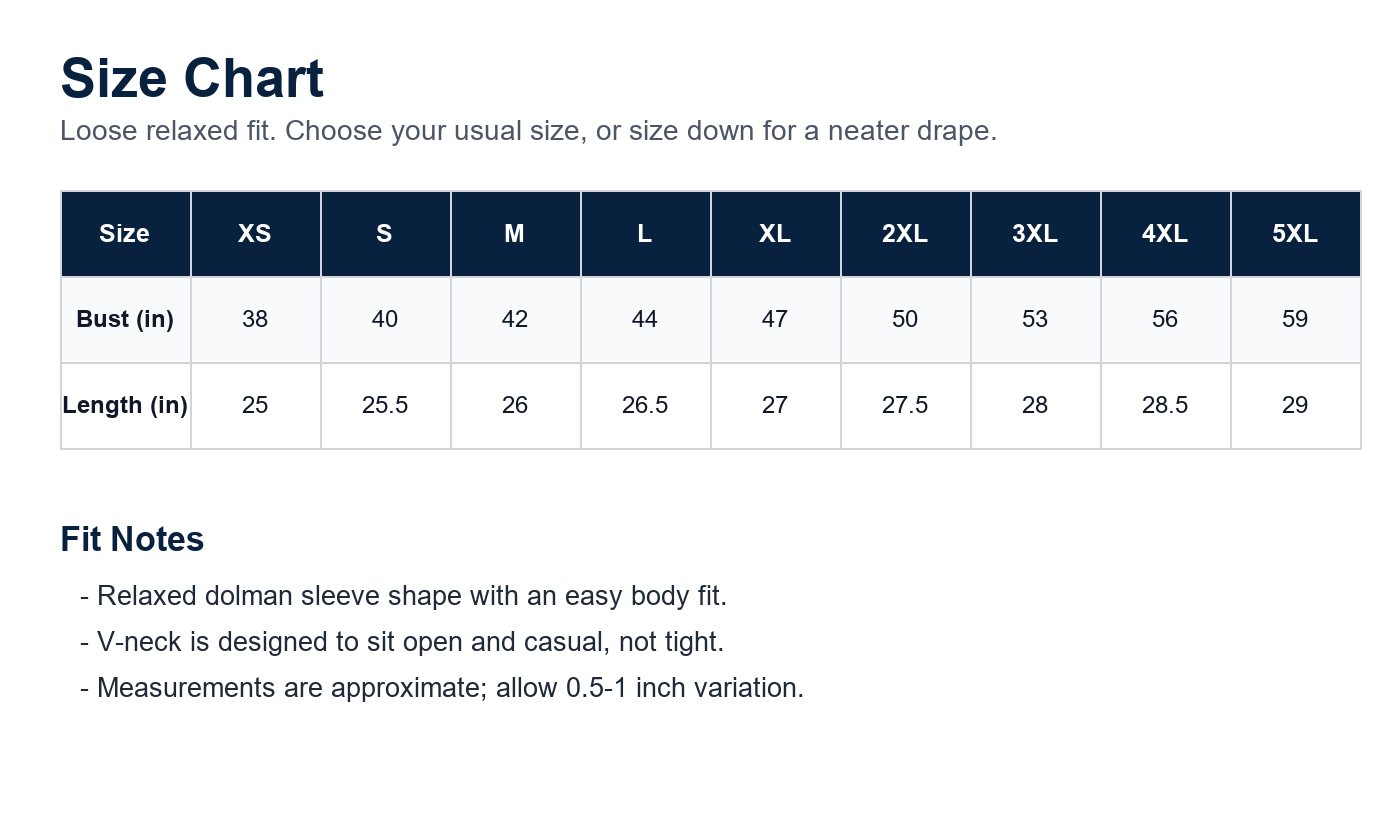Click the XS size column header
1400x820 pixels.
(255, 234)
